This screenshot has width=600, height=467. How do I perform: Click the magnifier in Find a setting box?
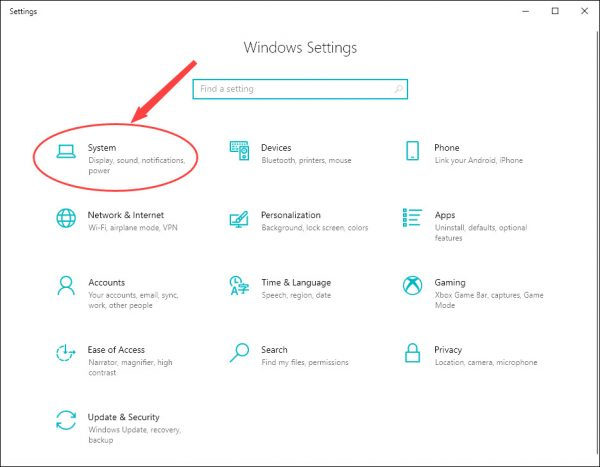click(x=398, y=89)
